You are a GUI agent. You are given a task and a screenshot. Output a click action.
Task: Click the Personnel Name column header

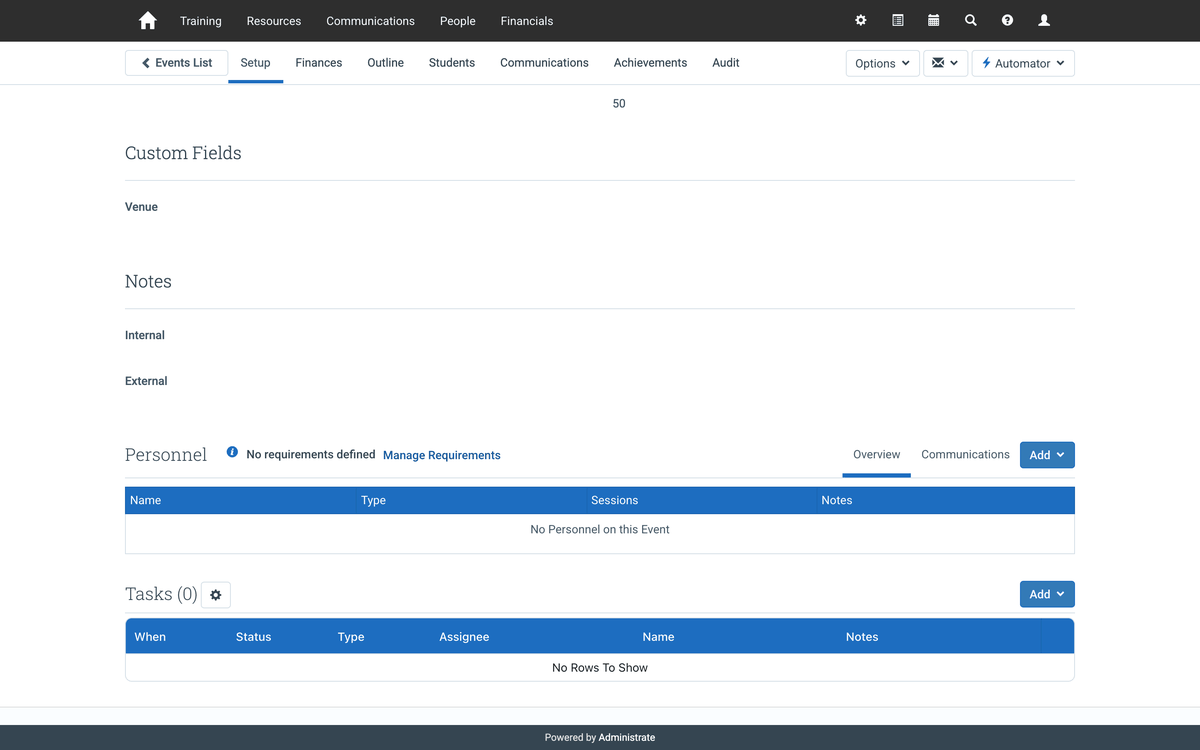tap(240, 500)
